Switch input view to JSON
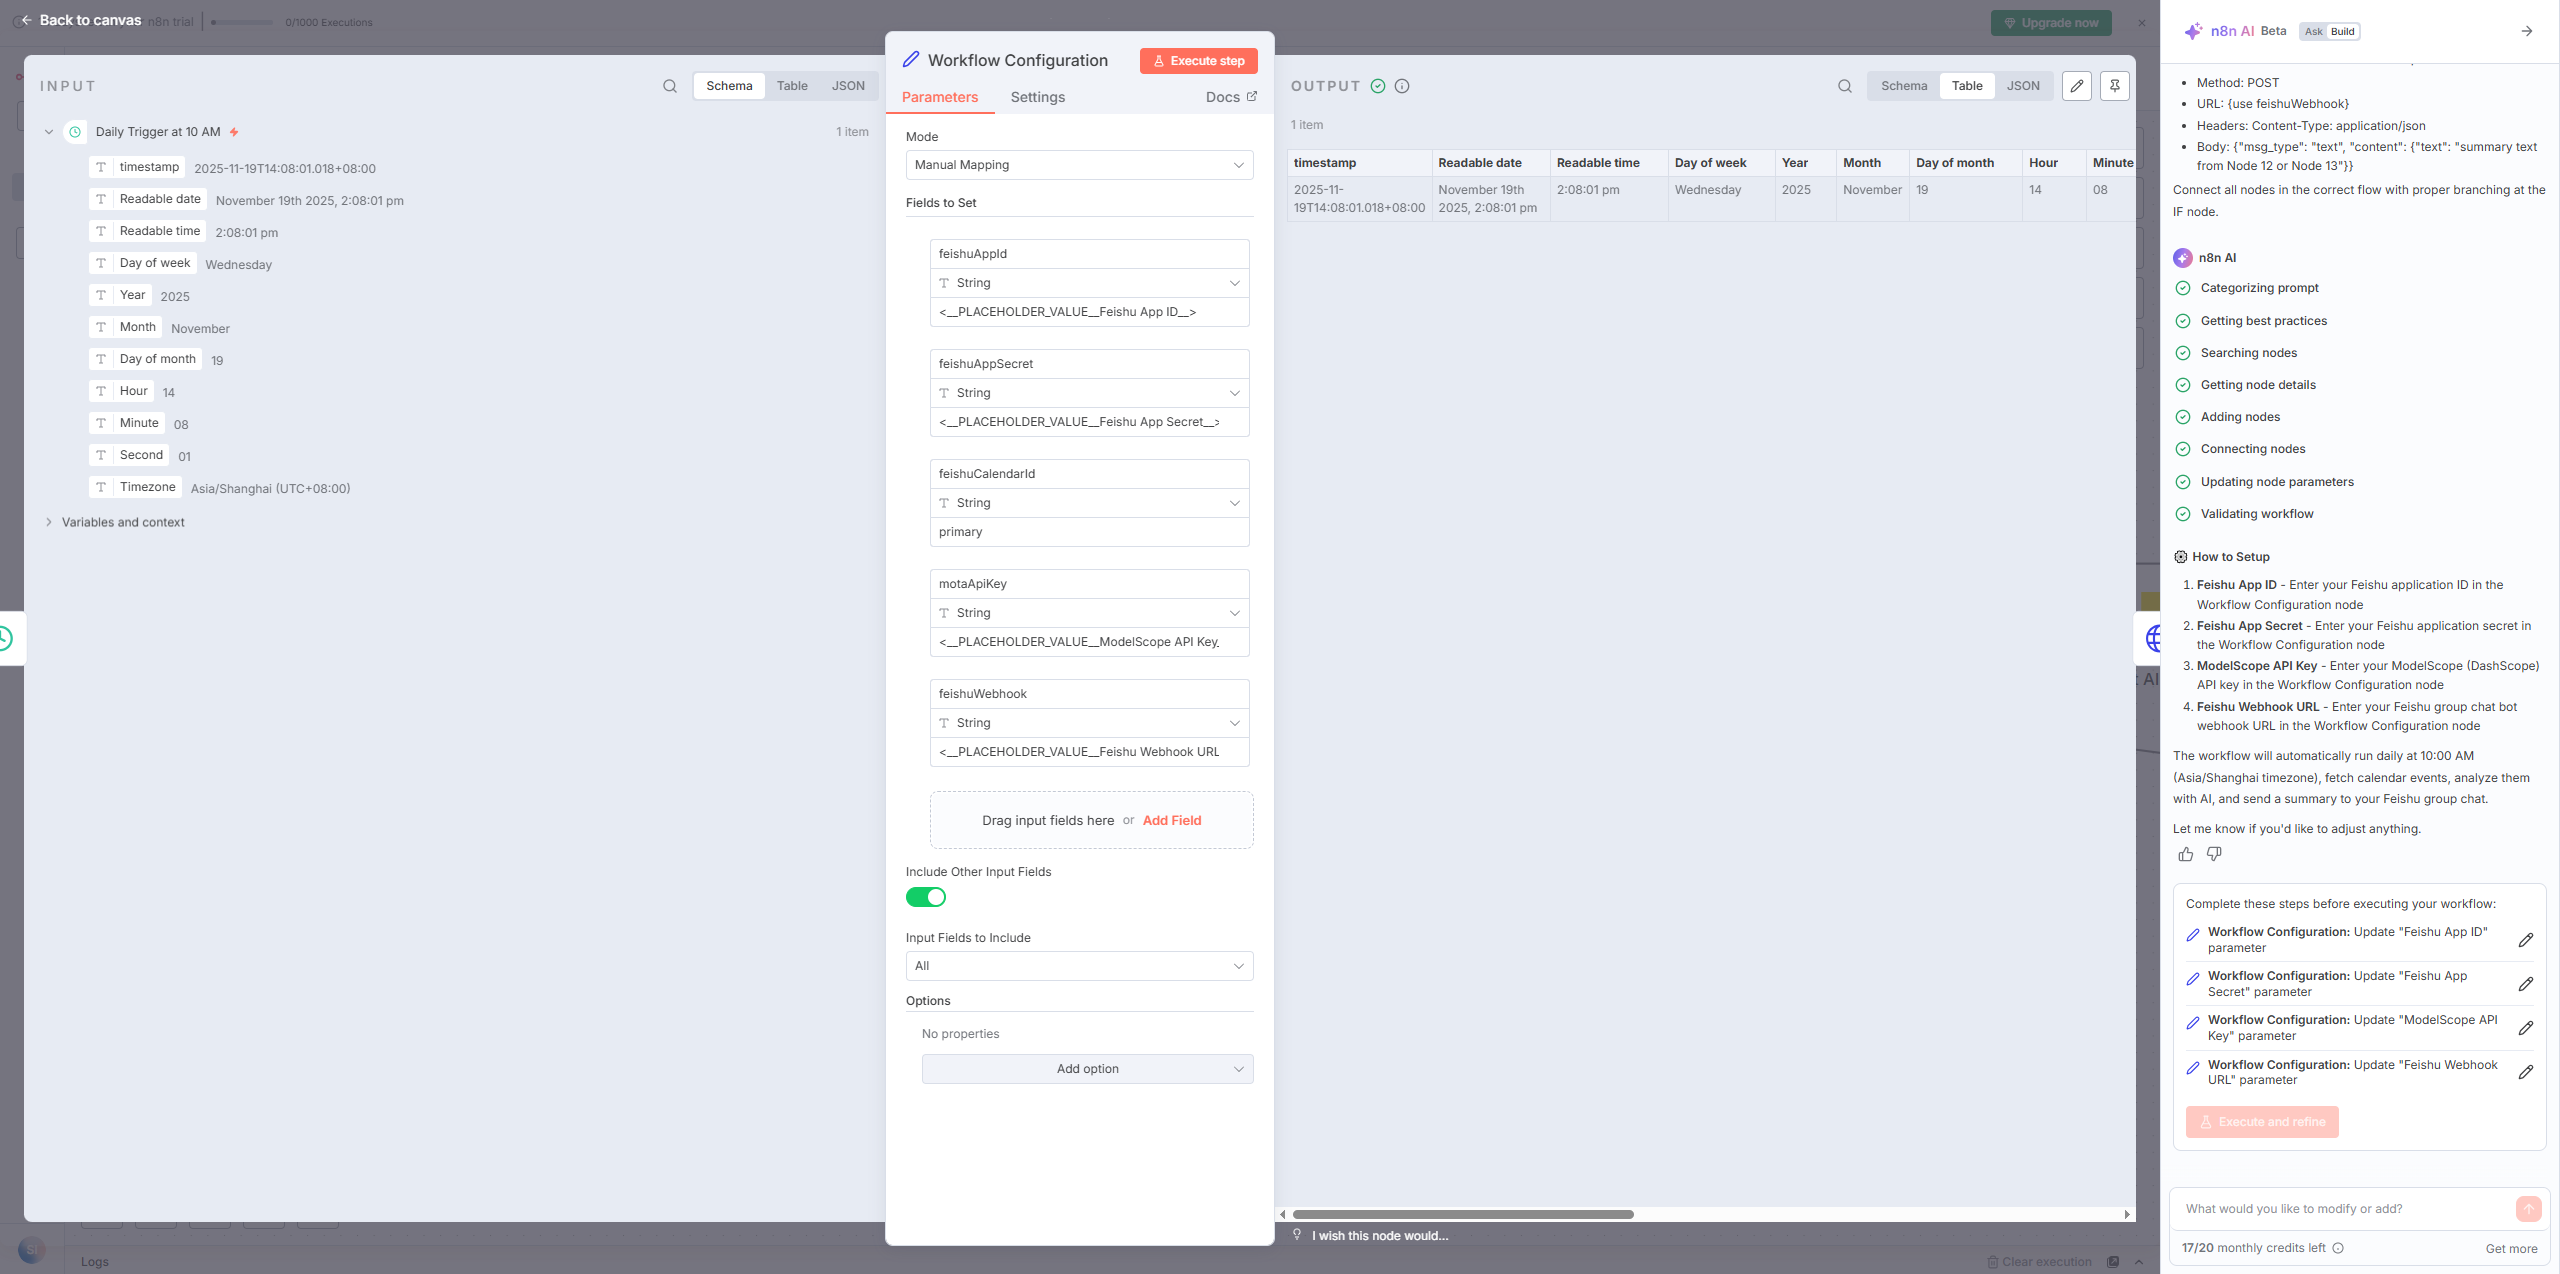Image resolution: width=2560 pixels, height=1274 pixels. pos(847,86)
